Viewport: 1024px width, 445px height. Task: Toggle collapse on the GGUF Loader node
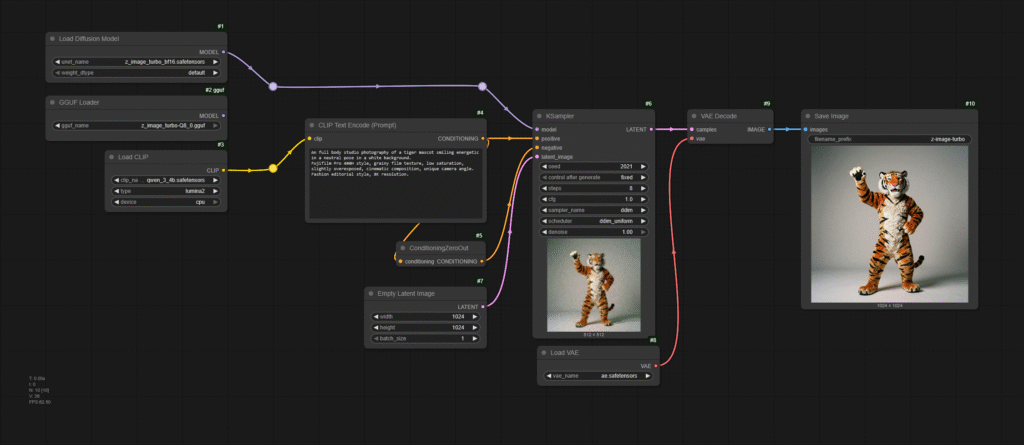(53, 102)
